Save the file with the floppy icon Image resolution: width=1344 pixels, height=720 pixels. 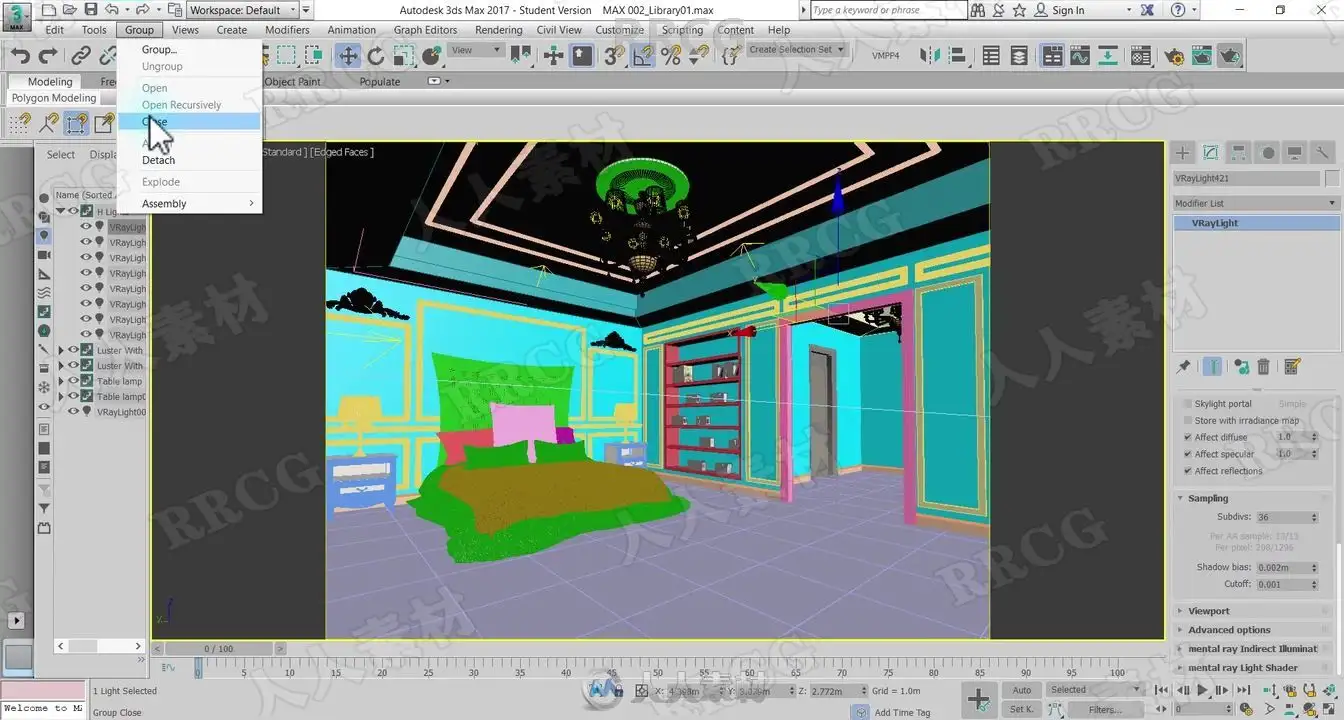tap(91, 10)
